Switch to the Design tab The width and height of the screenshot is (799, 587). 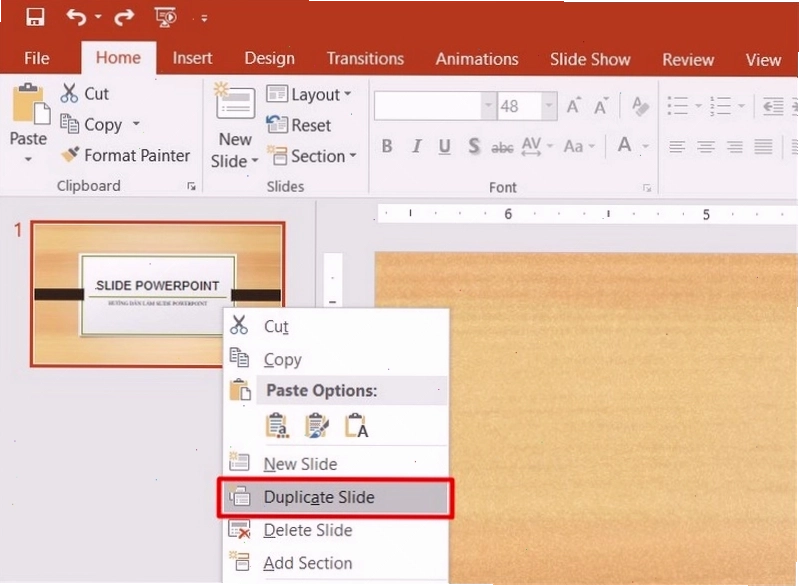click(270, 58)
